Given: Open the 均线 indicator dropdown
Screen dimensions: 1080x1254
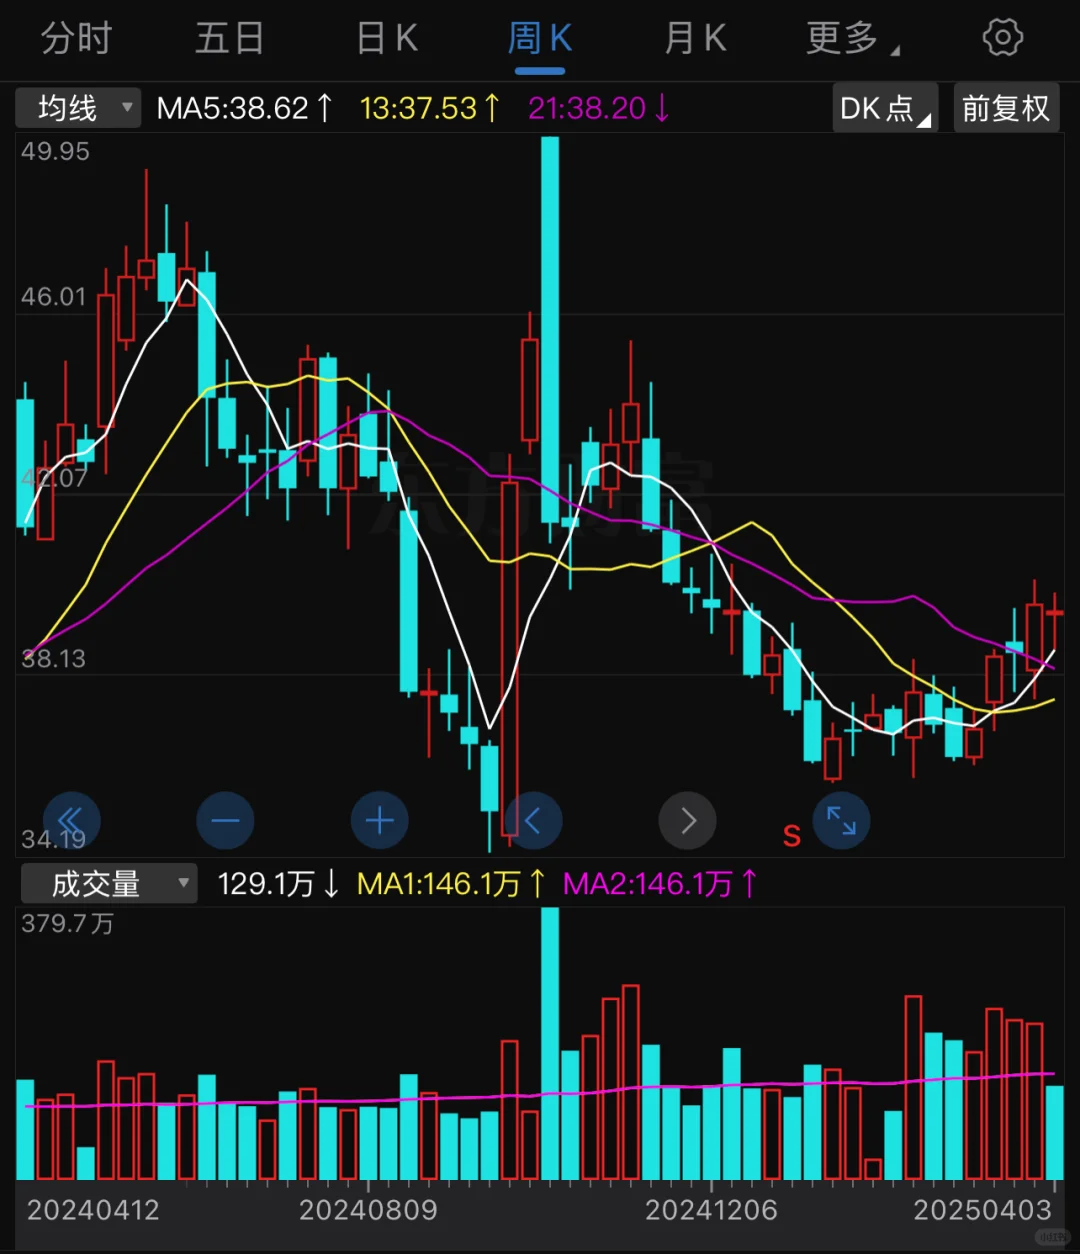Looking at the screenshot, I should tap(78, 108).
